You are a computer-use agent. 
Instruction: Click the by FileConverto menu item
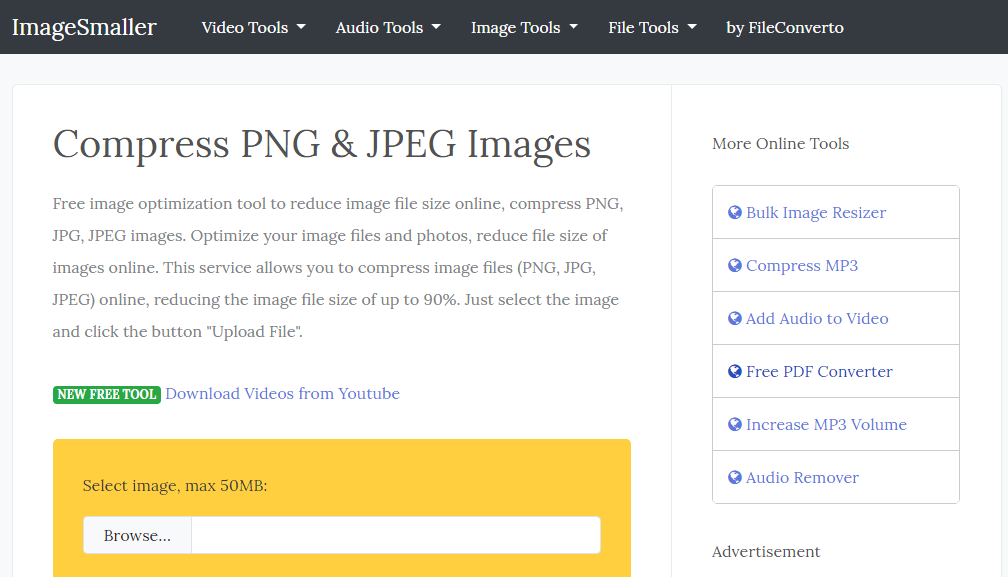click(x=785, y=27)
